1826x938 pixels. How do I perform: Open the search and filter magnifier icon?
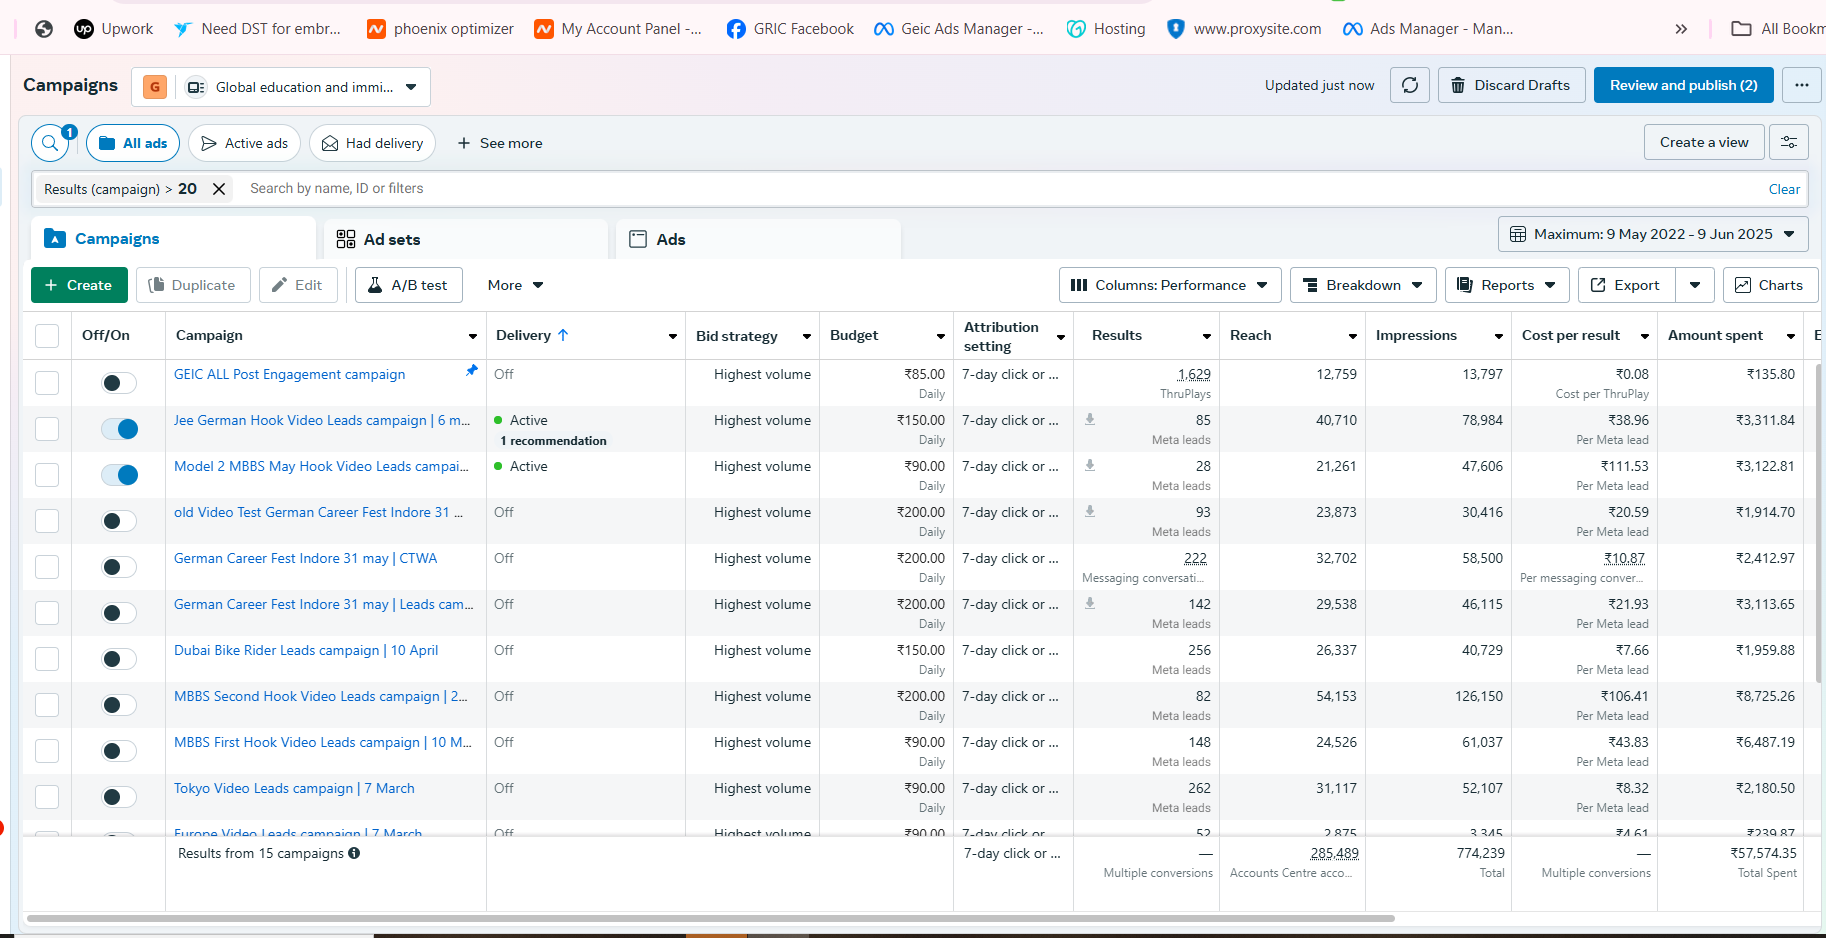50,143
